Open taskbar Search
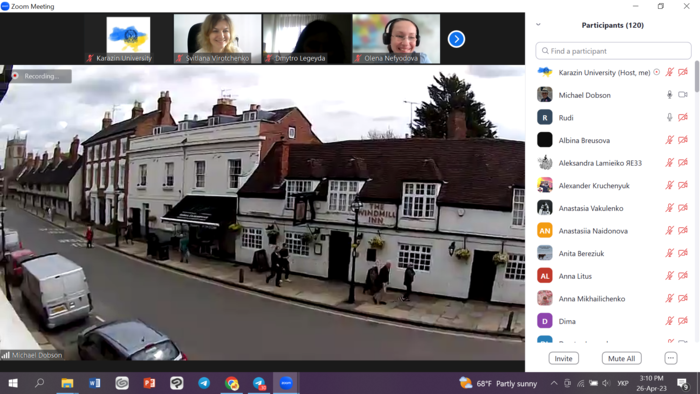Image resolution: width=700 pixels, height=394 pixels. (40, 383)
